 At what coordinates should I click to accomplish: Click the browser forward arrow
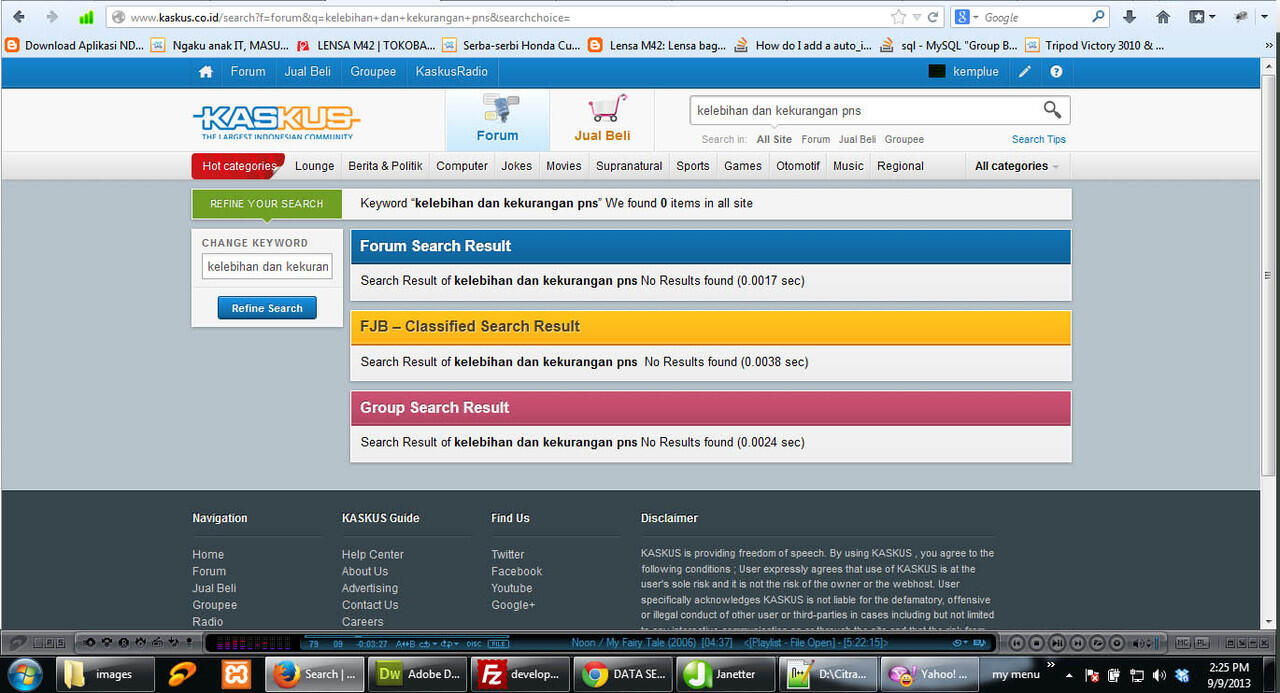tap(52, 17)
